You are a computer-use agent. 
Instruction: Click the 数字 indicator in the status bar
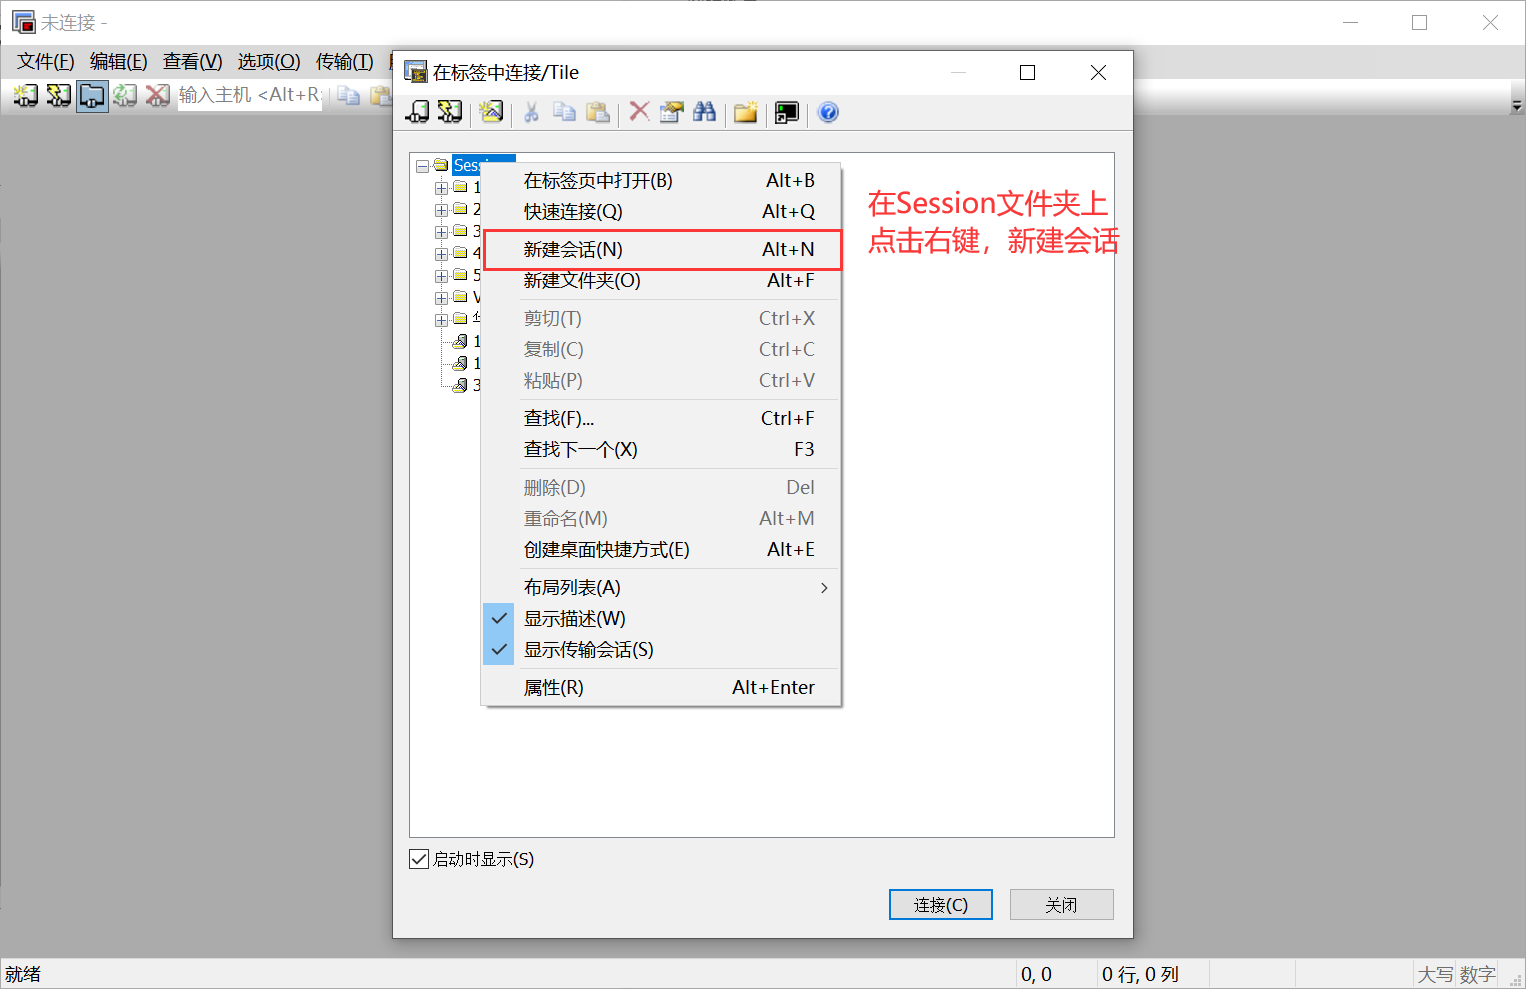[x=1477, y=975]
